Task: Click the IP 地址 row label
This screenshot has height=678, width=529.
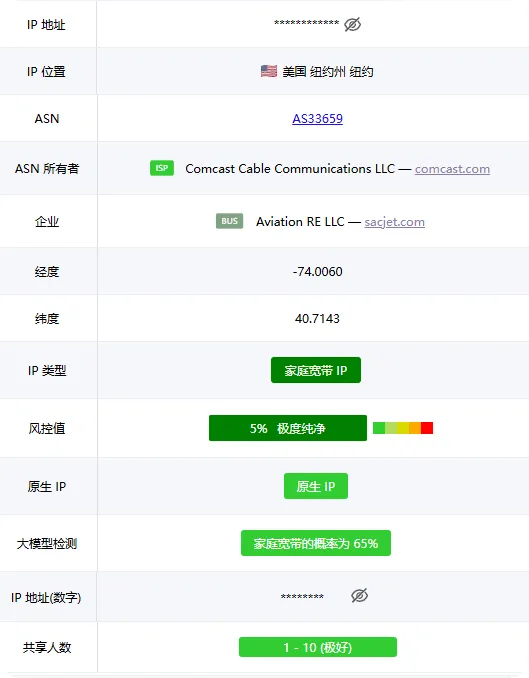Action: [46, 25]
